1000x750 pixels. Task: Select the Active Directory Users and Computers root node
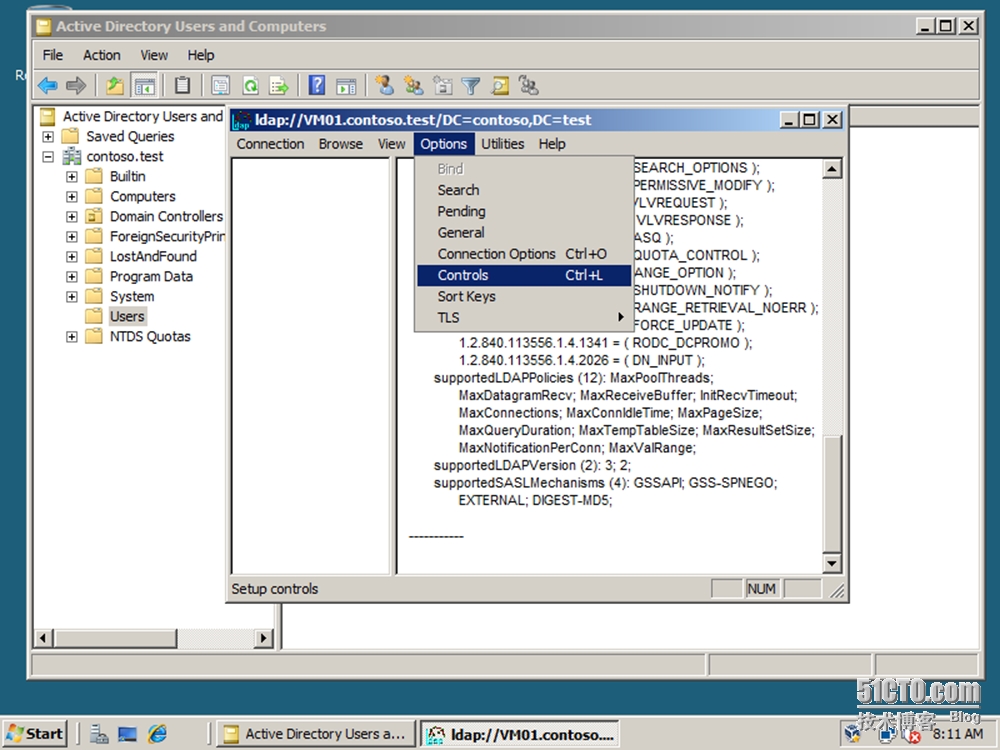point(142,116)
